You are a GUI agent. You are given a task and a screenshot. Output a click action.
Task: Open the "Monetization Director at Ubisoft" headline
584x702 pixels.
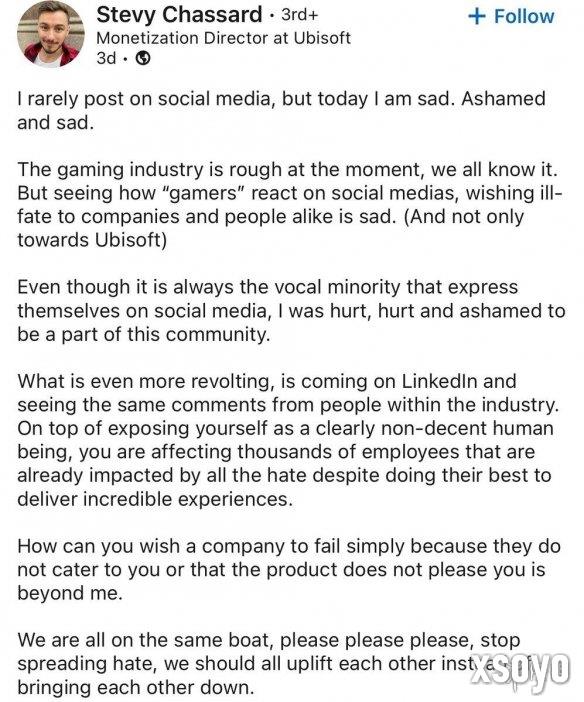223,38
